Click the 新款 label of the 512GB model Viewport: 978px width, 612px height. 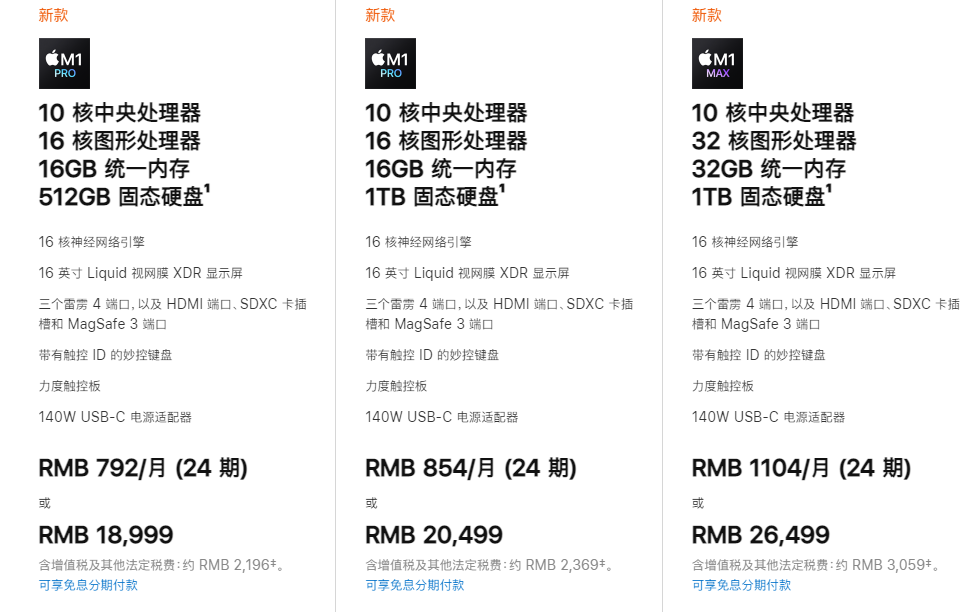[53, 15]
